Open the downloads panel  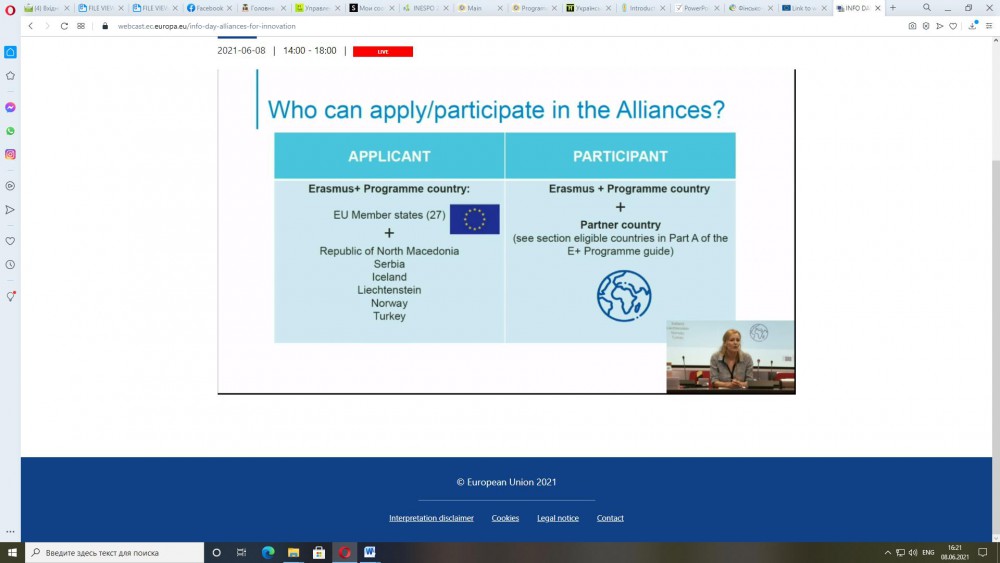click(973, 26)
